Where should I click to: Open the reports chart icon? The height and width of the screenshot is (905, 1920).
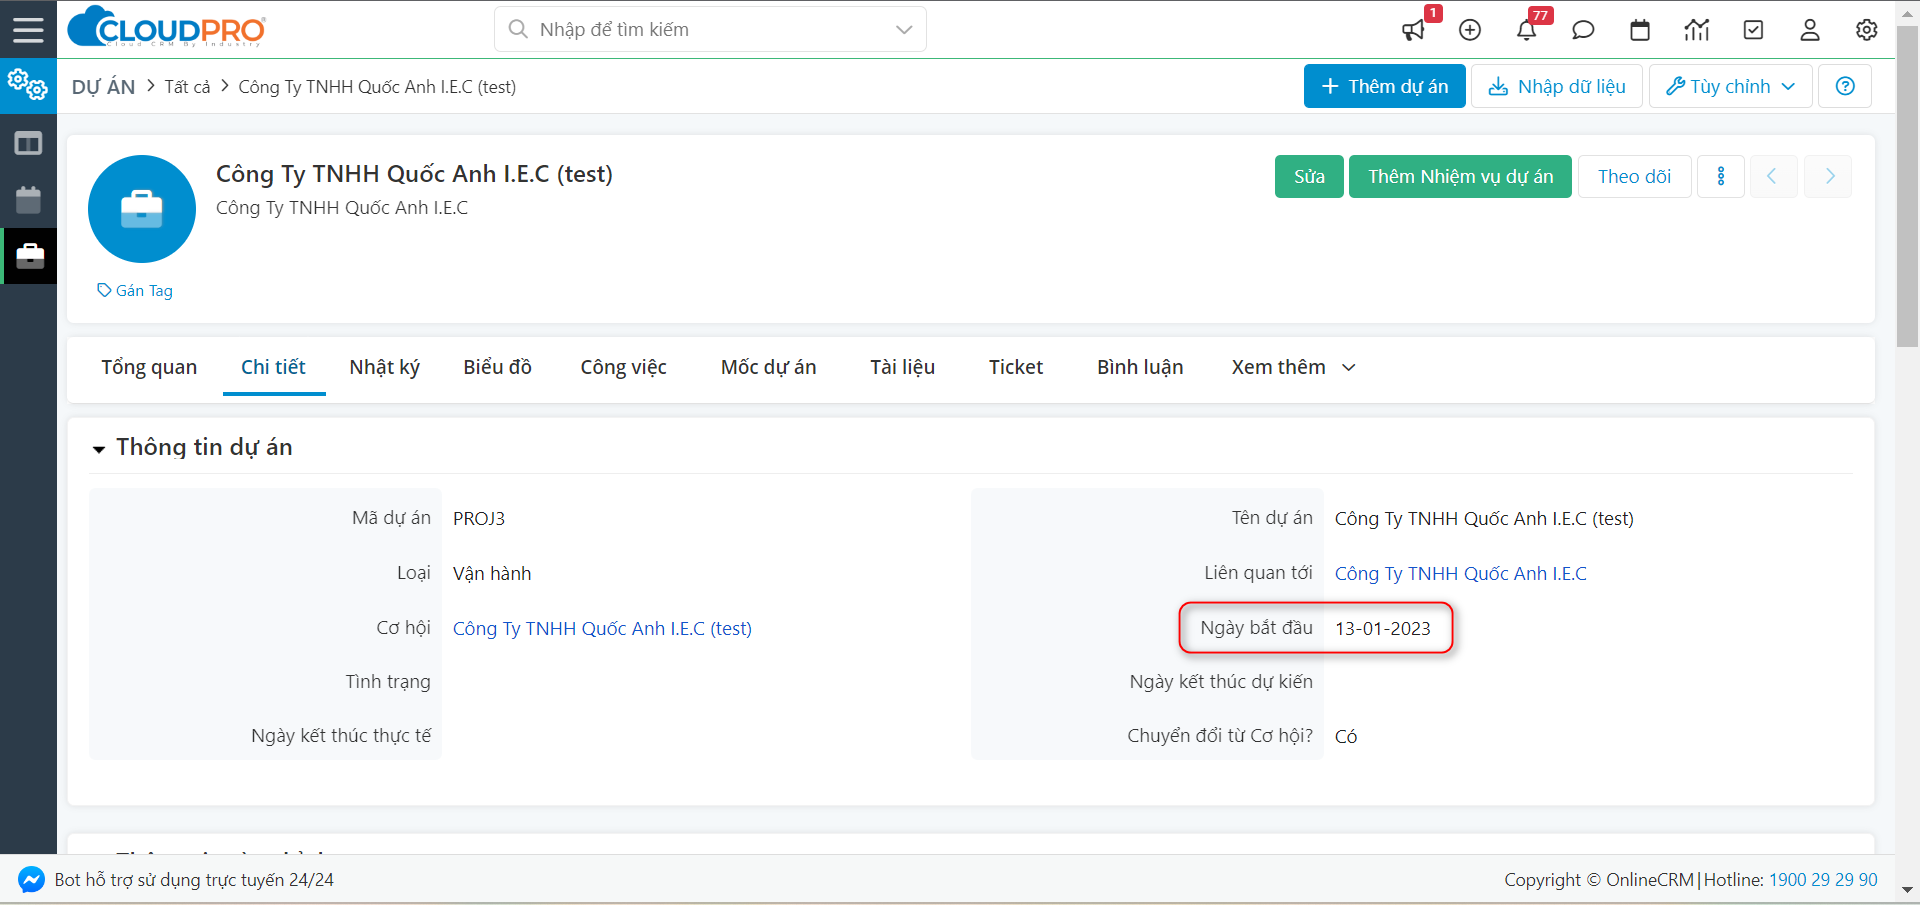(x=1697, y=30)
